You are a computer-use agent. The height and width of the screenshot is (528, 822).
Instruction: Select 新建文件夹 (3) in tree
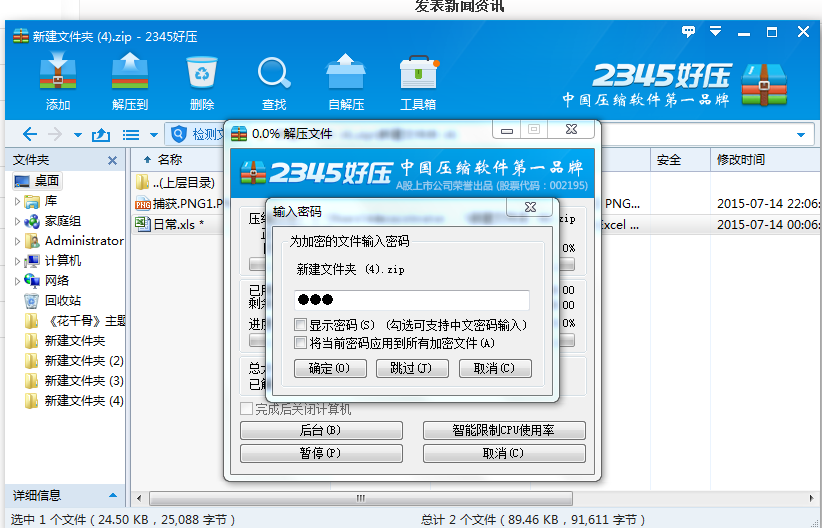click(x=74, y=381)
